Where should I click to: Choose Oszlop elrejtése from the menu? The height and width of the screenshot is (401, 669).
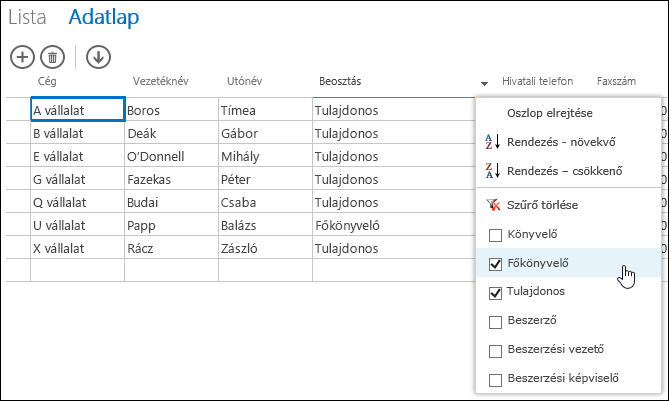tap(550, 113)
